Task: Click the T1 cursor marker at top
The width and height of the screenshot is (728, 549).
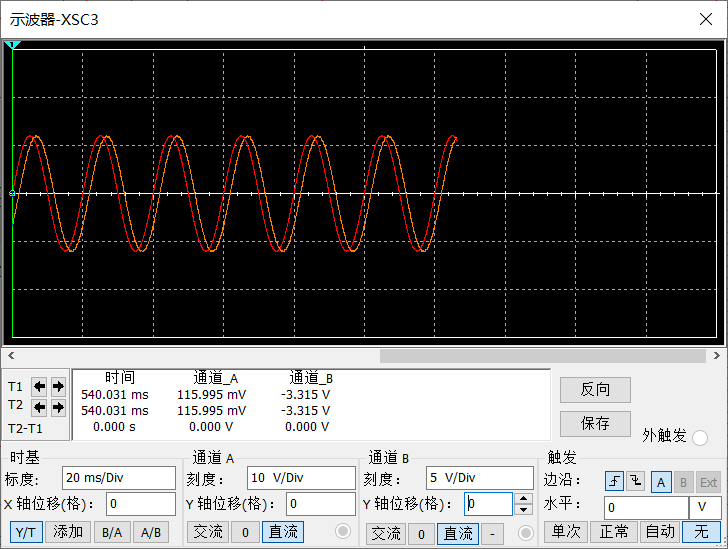Action: coord(13,45)
